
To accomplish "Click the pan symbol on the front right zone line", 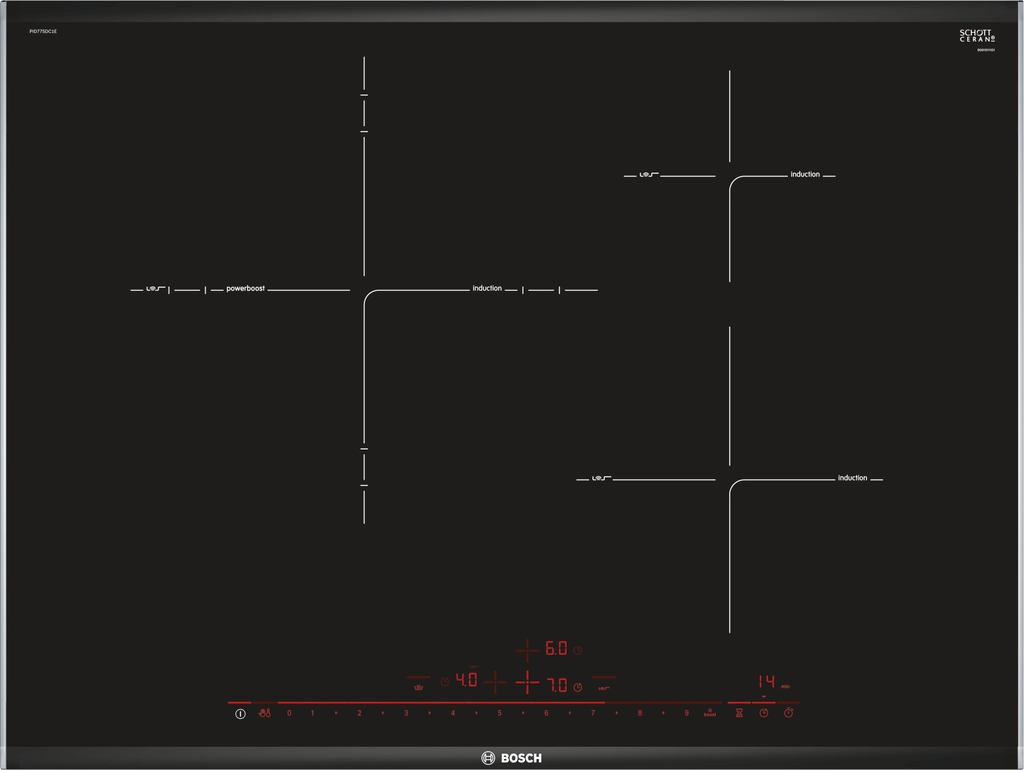I will 601,478.
